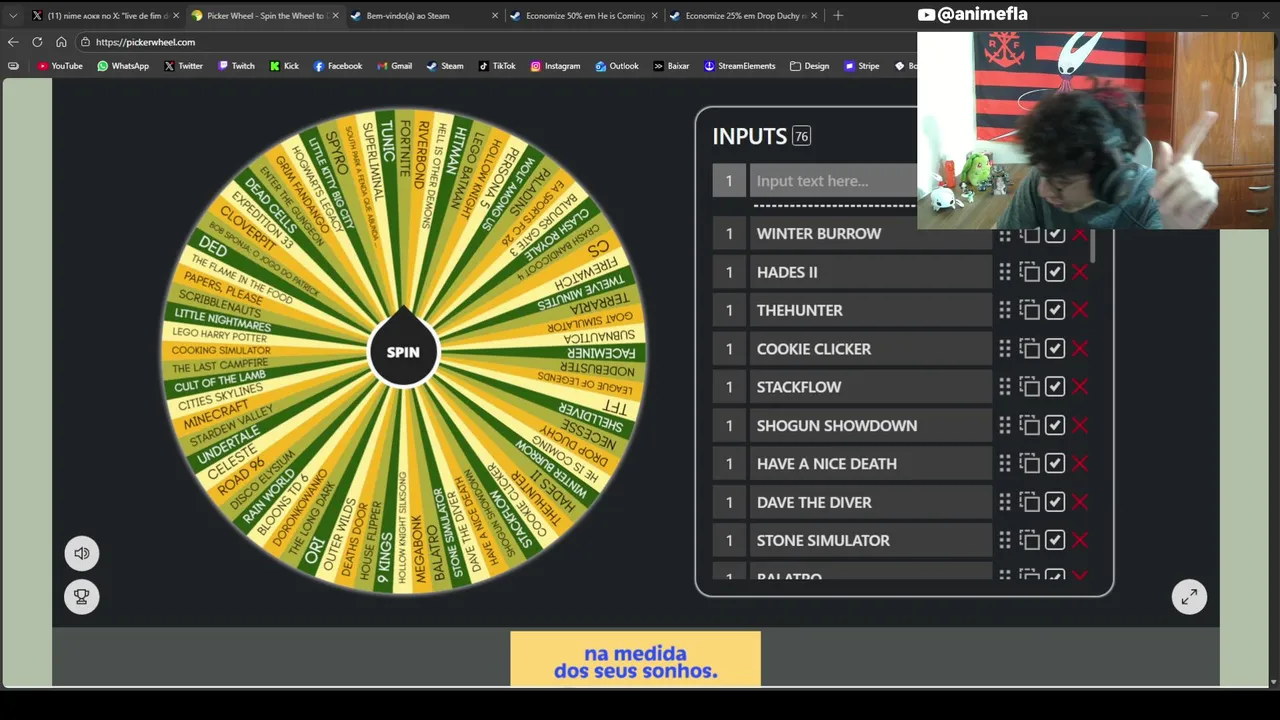The height and width of the screenshot is (720, 1280).
Task: Uncheck the SHOGUN SHOWDOWN checkbox
Action: pos(1055,425)
